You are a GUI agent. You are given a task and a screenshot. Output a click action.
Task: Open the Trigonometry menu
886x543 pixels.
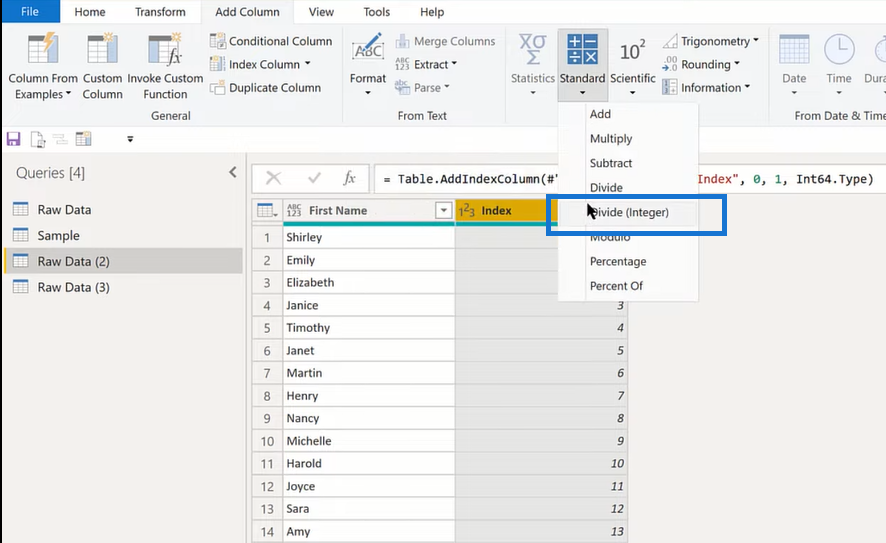pos(711,41)
